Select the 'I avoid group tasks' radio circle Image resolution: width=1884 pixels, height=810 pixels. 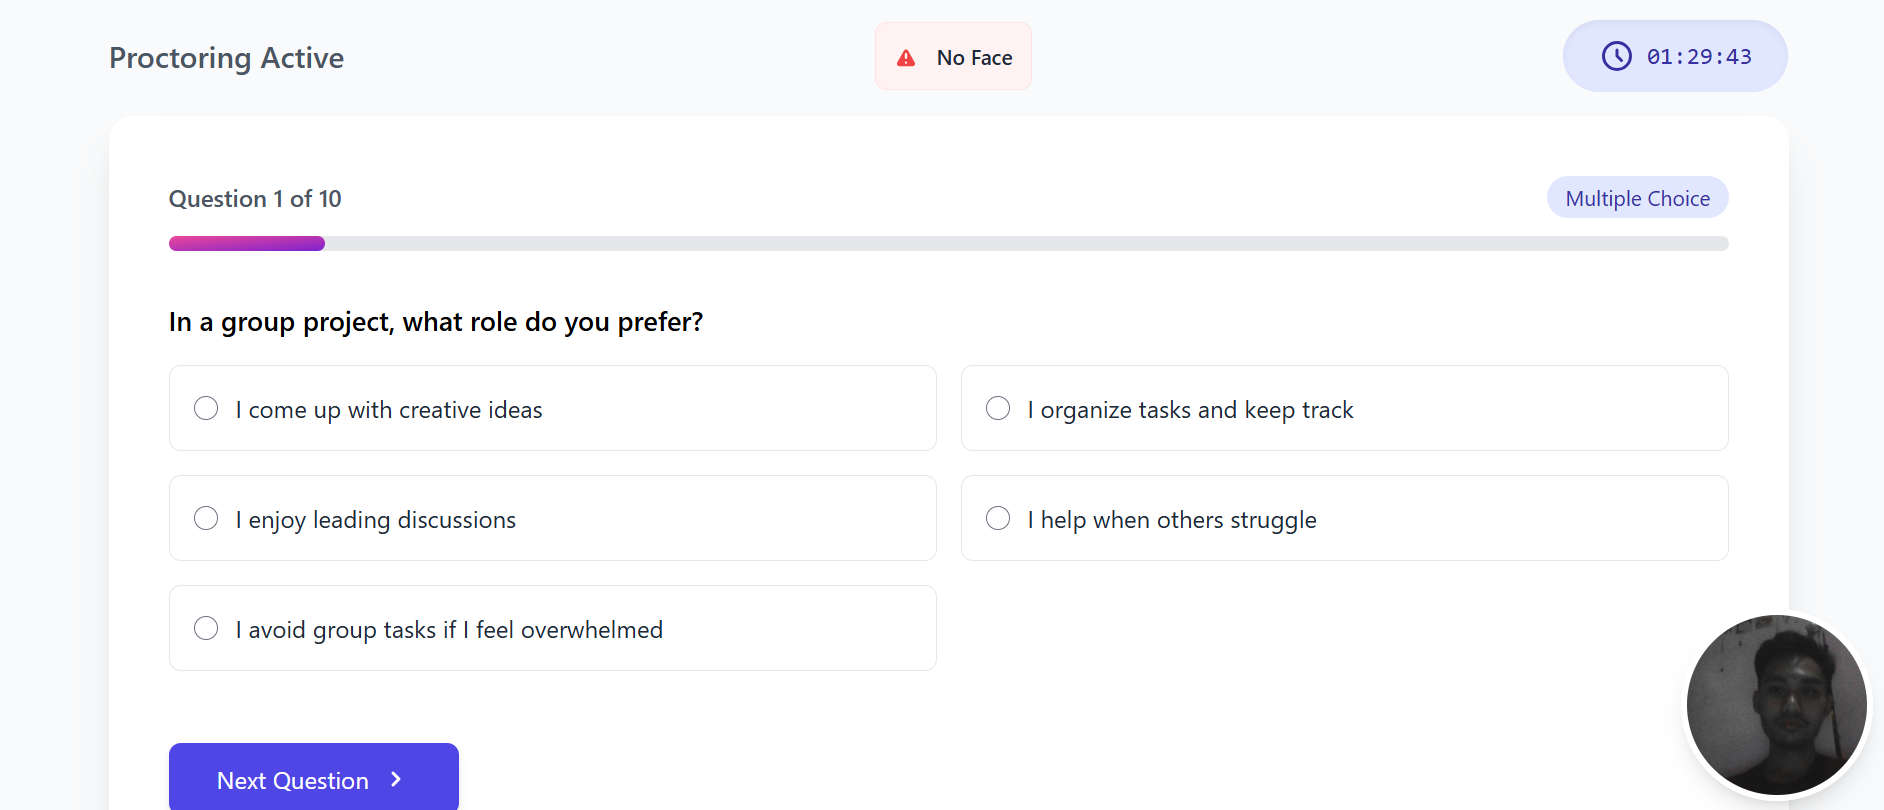[206, 629]
